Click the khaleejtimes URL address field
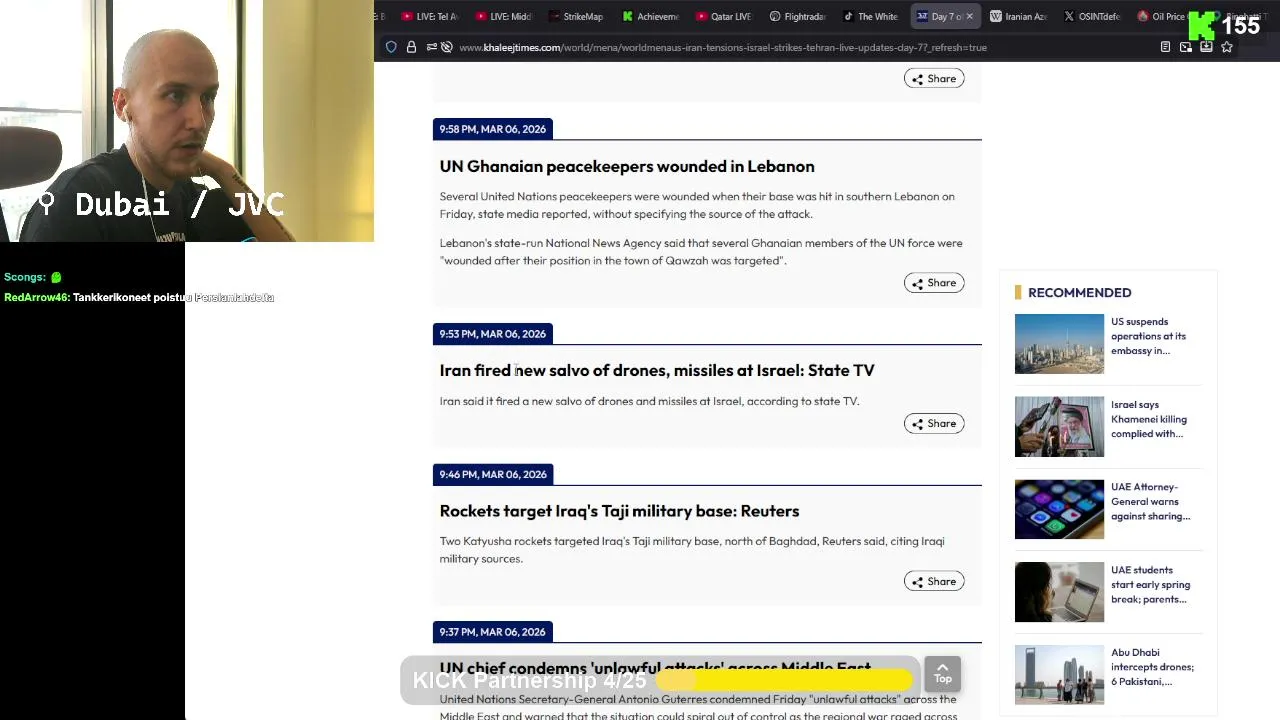This screenshot has height=720, width=1280. click(x=722, y=47)
